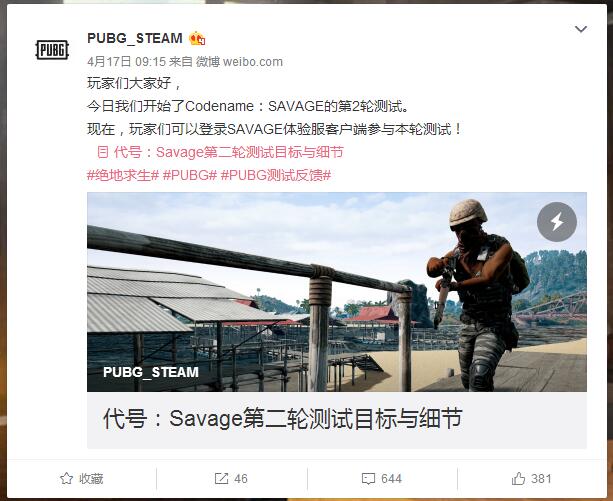This screenshot has width=613, height=501.
Task: Like the post with thumbs-up icon
Action: pyautogui.click(x=518, y=478)
